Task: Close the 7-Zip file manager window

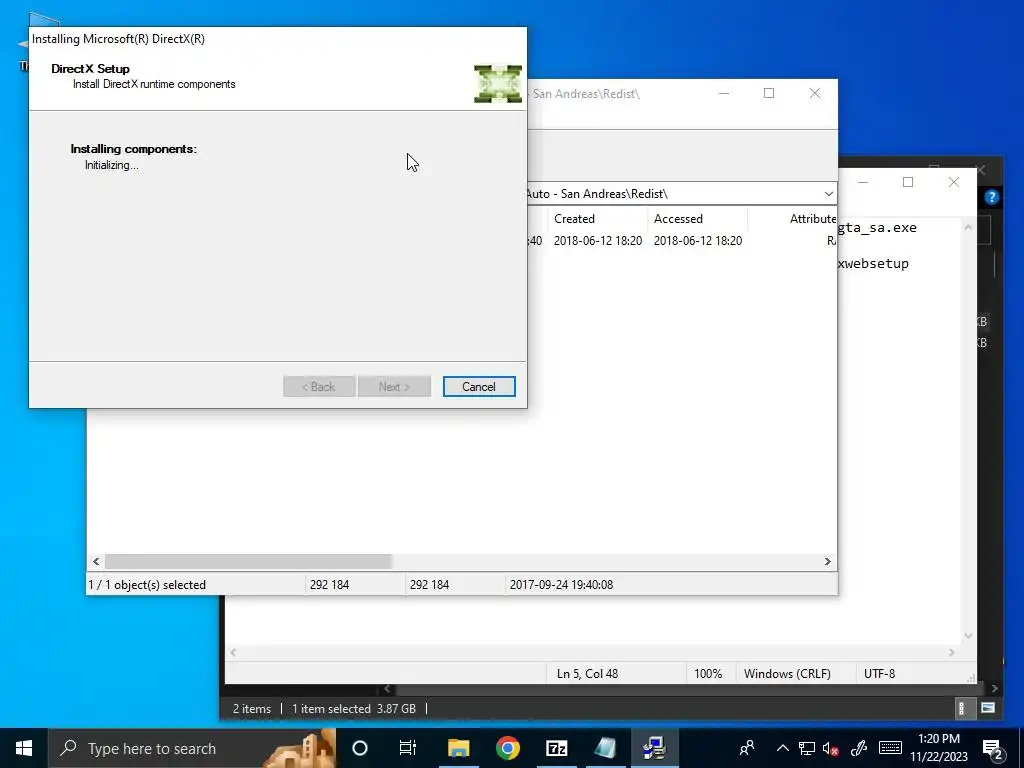Action: (815, 93)
